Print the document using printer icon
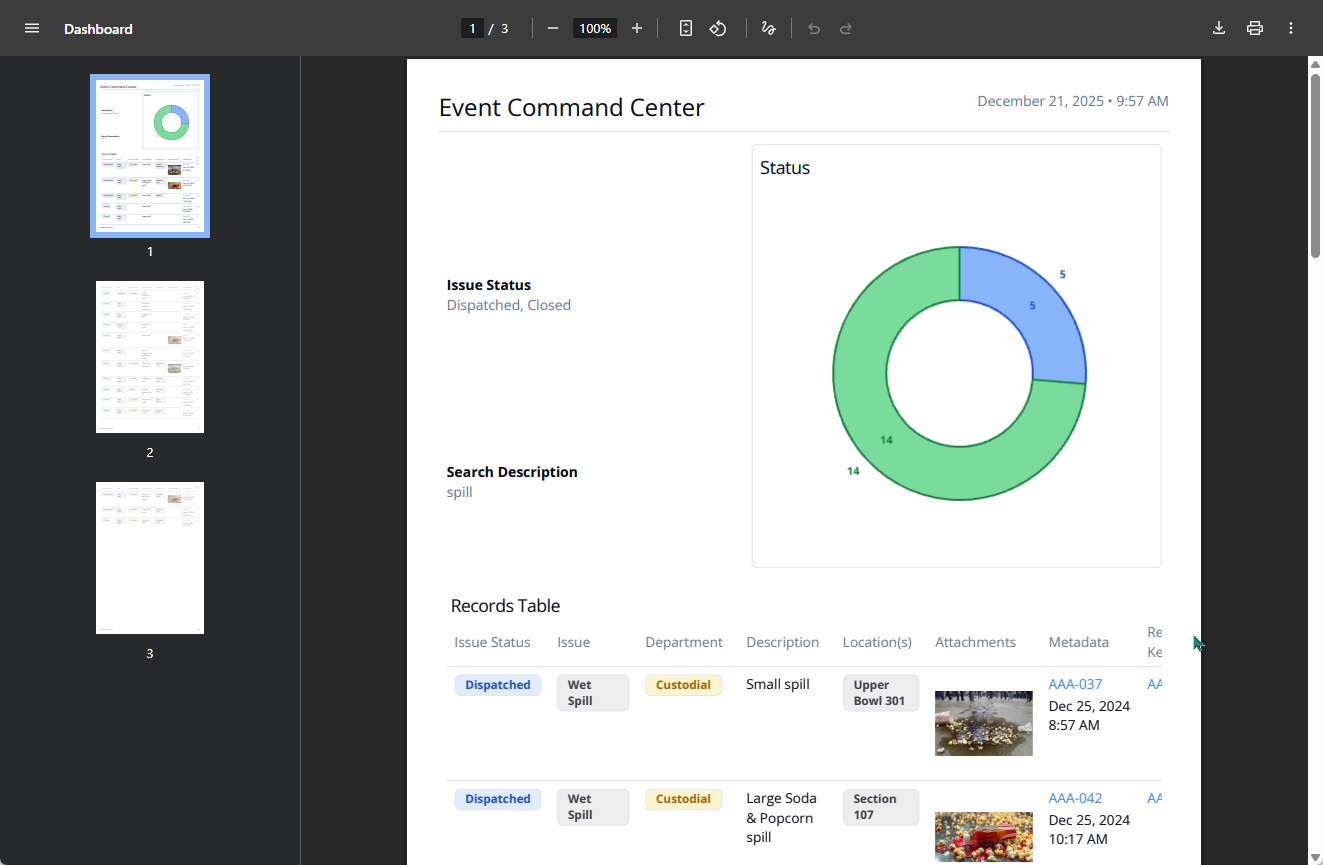The width and height of the screenshot is (1323, 865). click(x=1255, y=28)
